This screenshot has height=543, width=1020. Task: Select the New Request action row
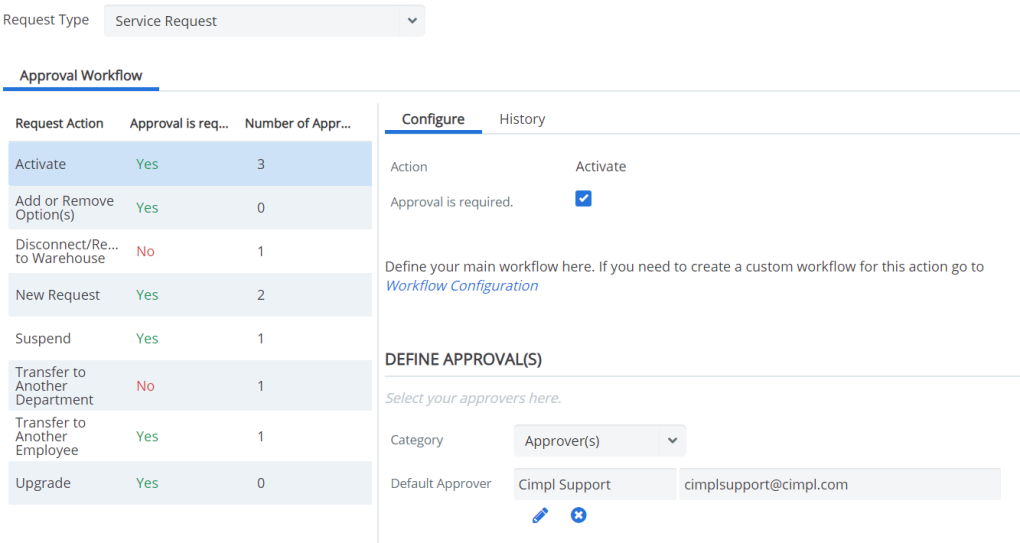click(190, 295)
